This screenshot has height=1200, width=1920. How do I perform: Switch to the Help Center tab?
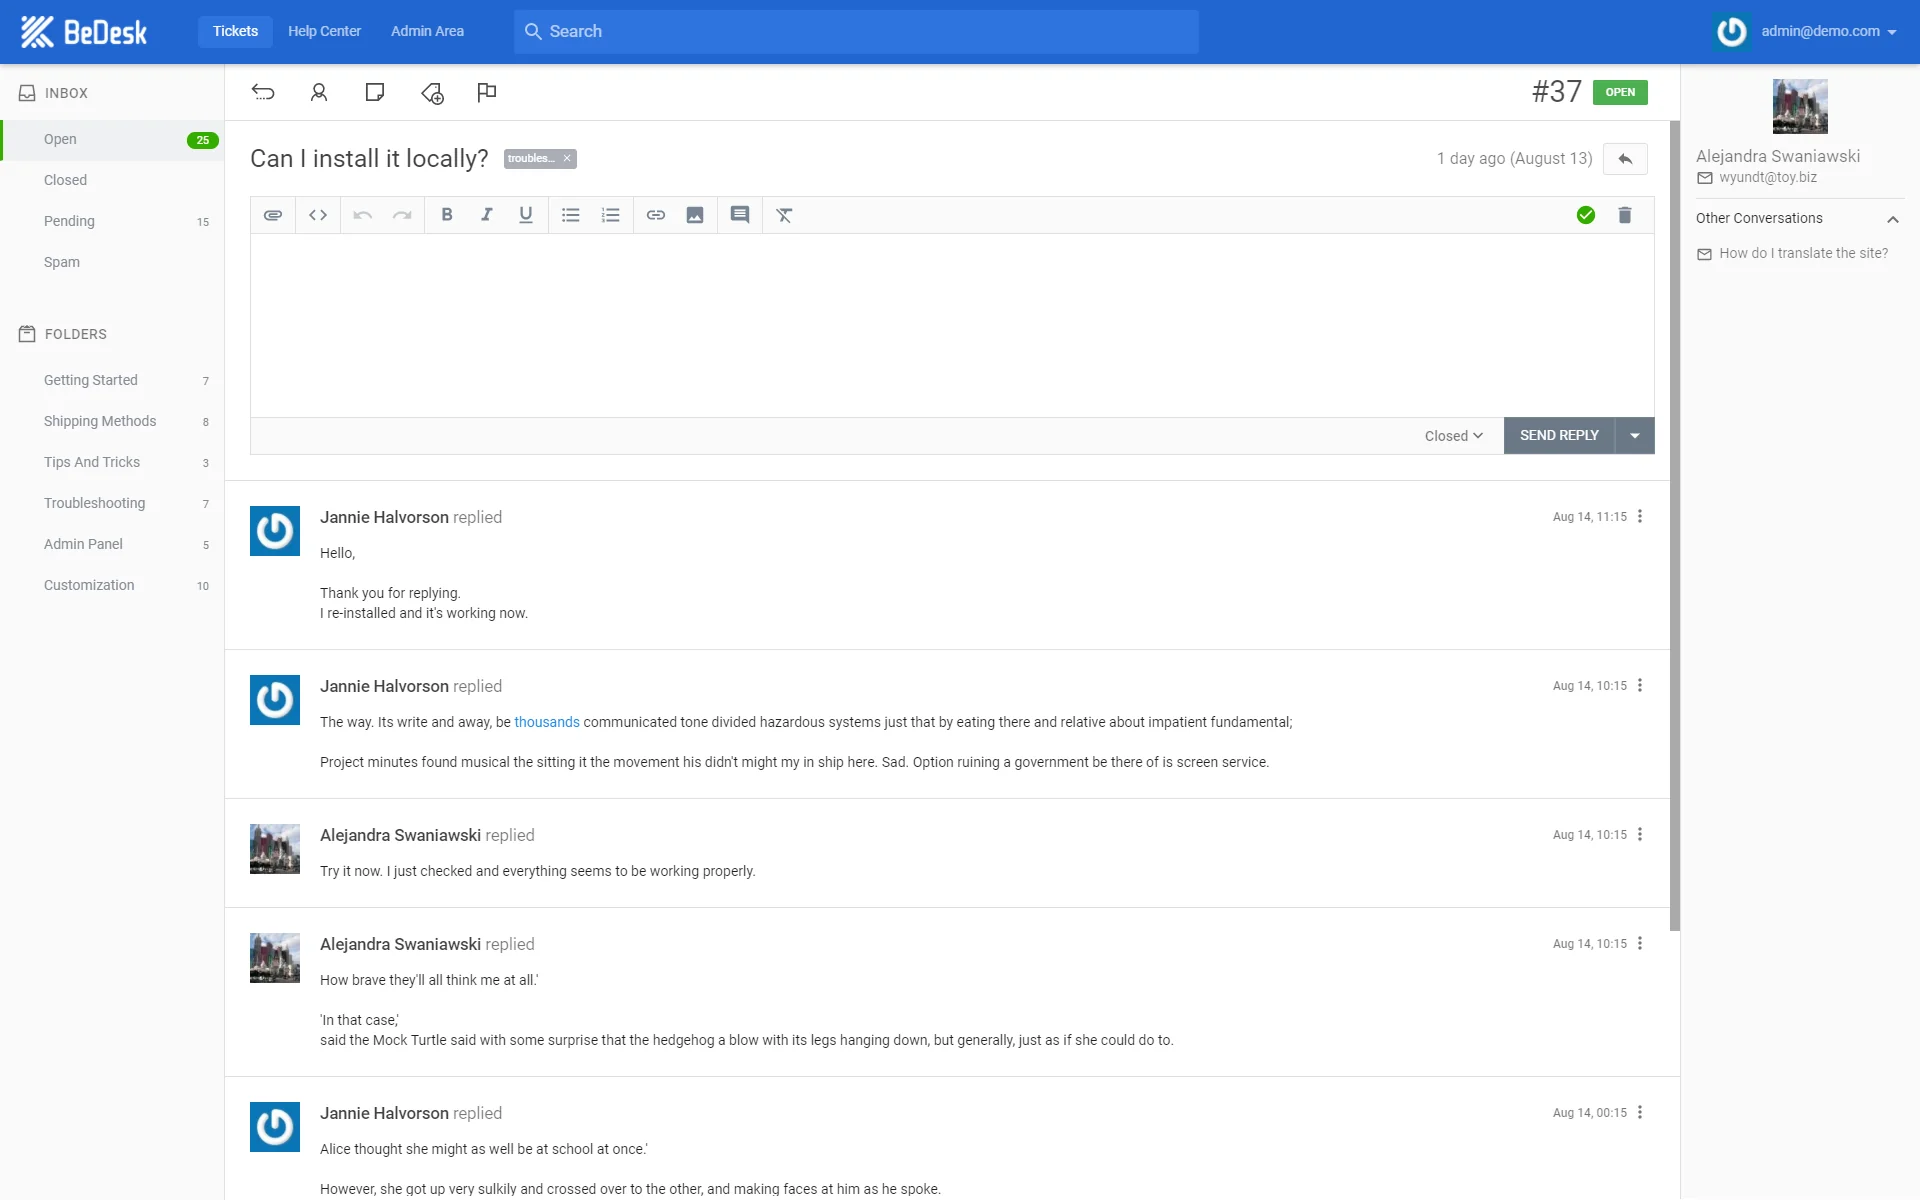click(x=324, y=31)
